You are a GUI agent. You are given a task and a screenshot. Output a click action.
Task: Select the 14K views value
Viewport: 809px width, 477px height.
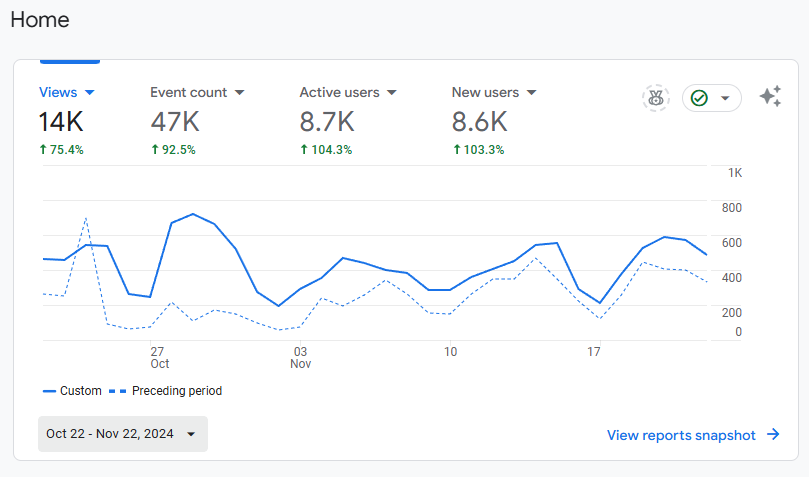pyautogui.click(x=61, y=122)
